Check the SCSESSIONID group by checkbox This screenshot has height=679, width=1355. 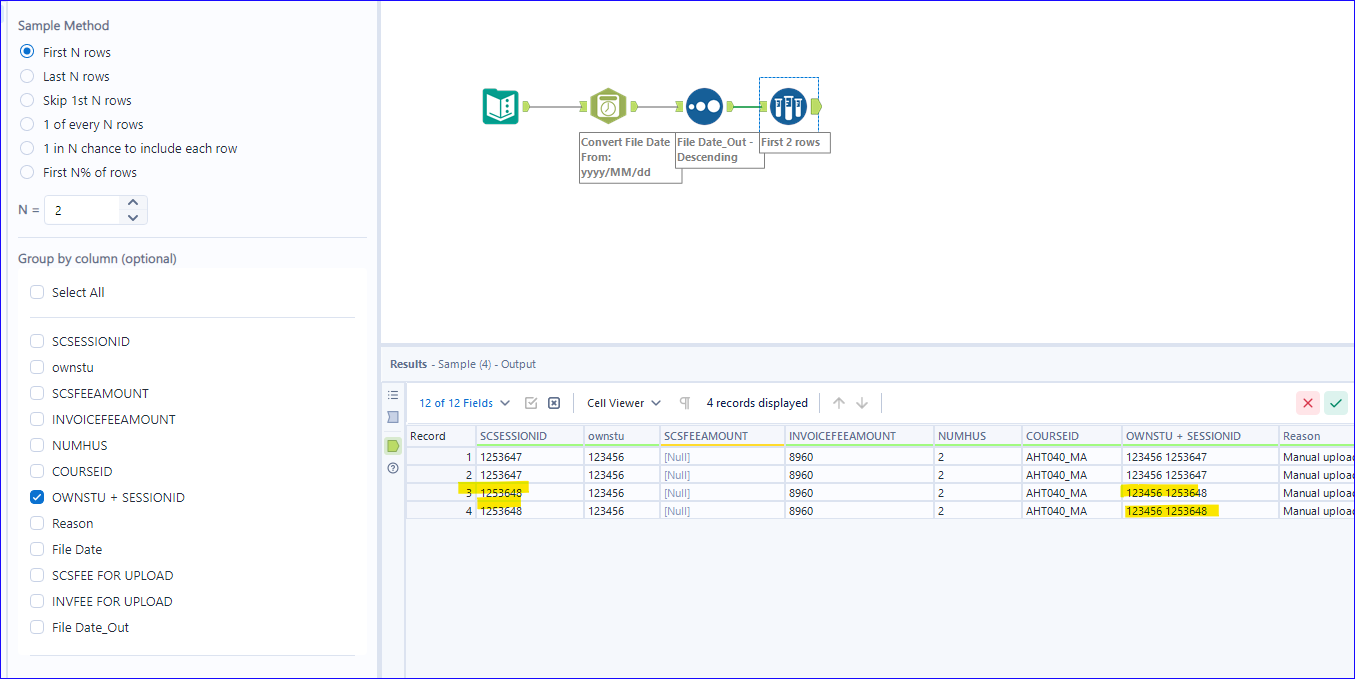click(37, 341)
